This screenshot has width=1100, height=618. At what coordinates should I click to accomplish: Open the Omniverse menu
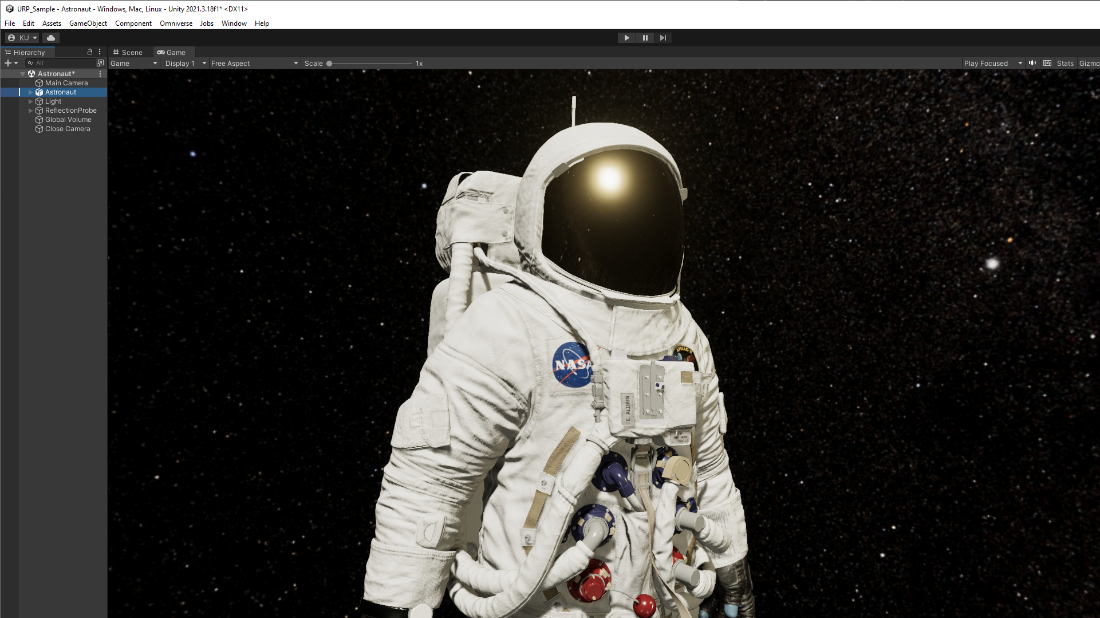pyautogui.click(x=176, y=23)
